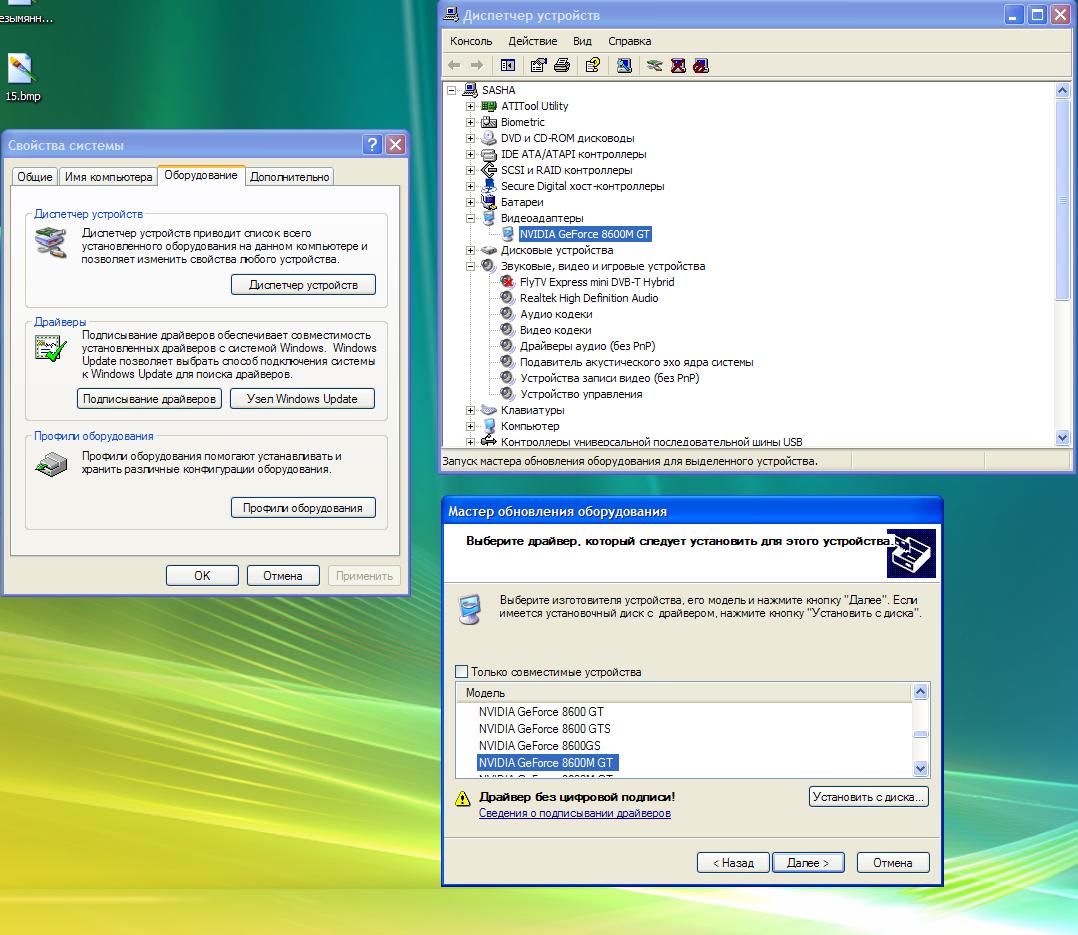1078x935 pixels.
Task: Open the Действие menu
Action: pyautogui.click(x=533, y=41)
